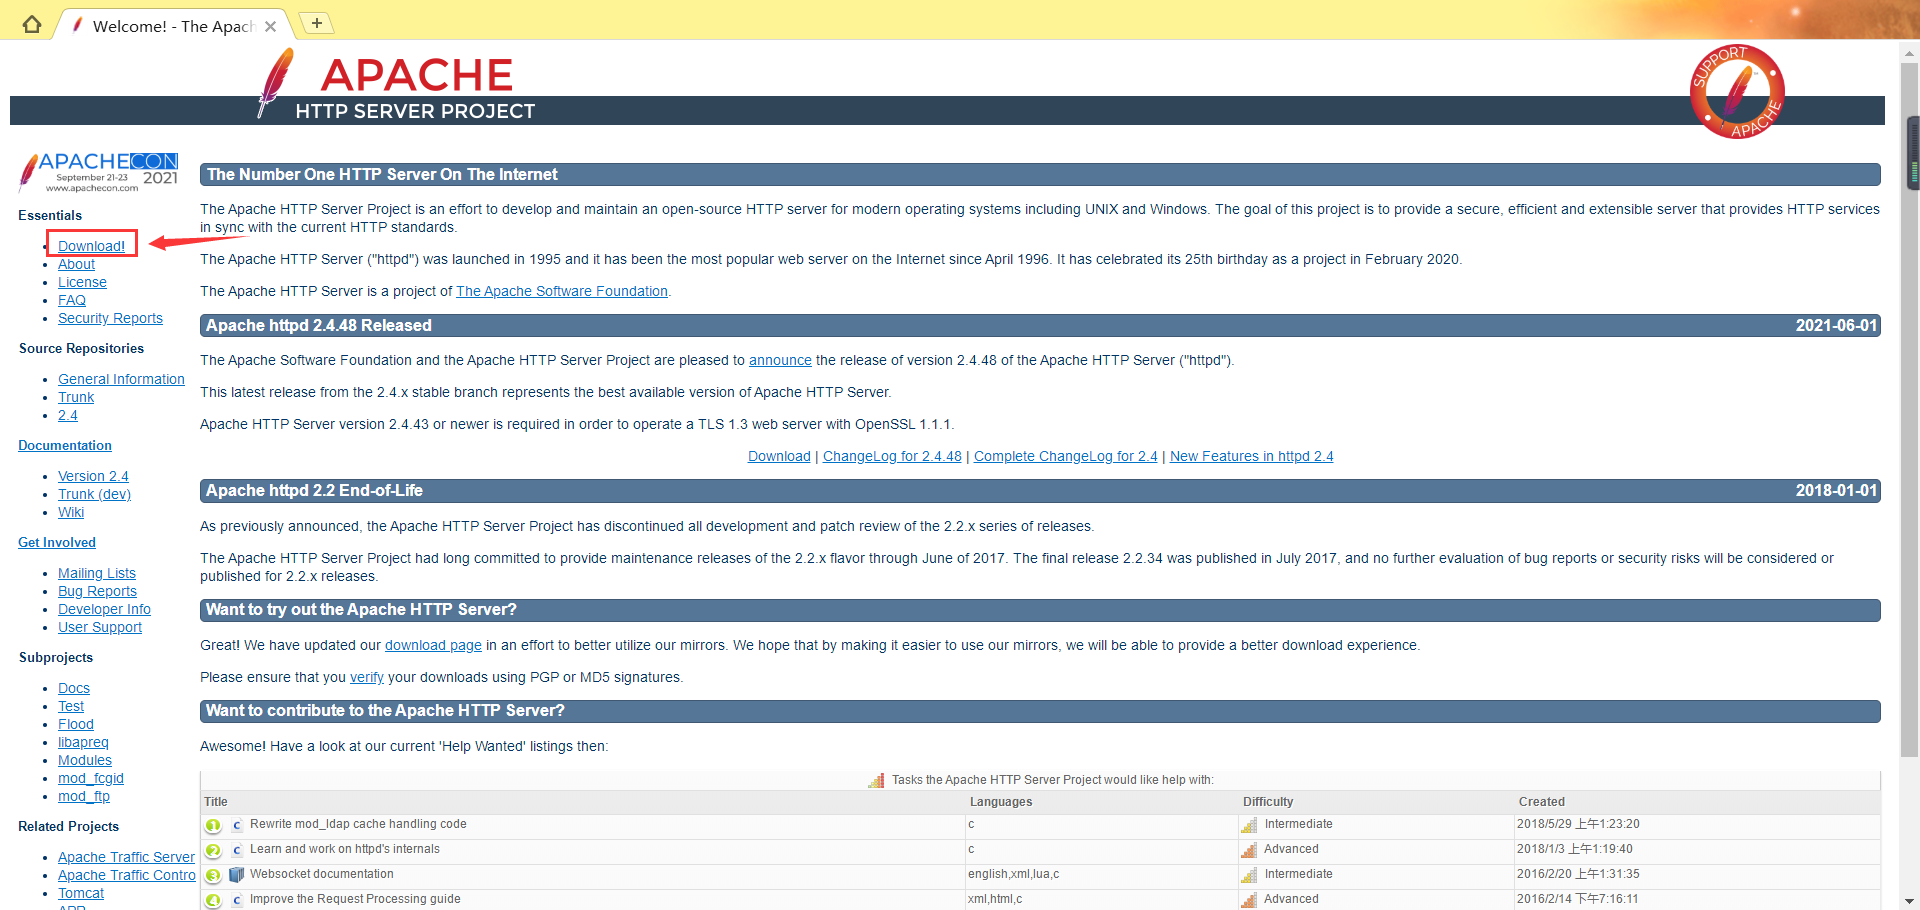Open the Get Involved heading link
Image resolution: width=1920 pixels, height=910 pixels.
point(57,542)
